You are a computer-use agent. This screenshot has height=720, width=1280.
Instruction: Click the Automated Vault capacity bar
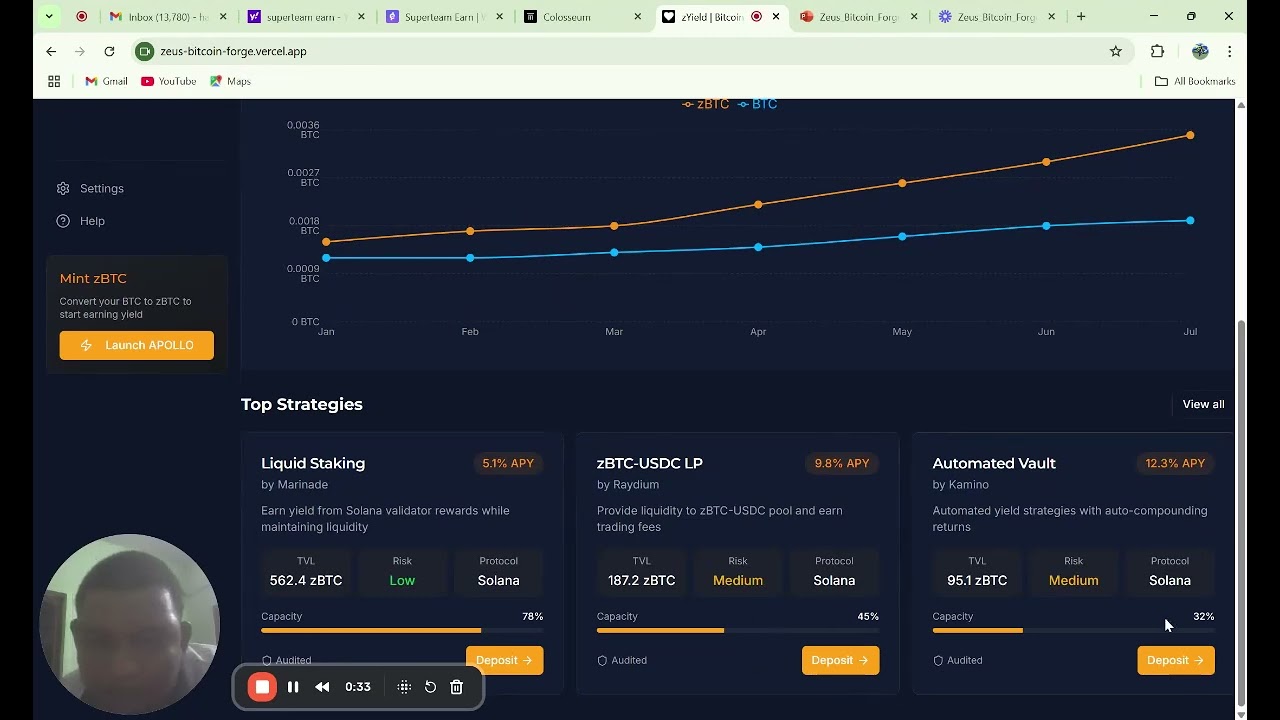pyautogui.click(x=1073, y=630)
